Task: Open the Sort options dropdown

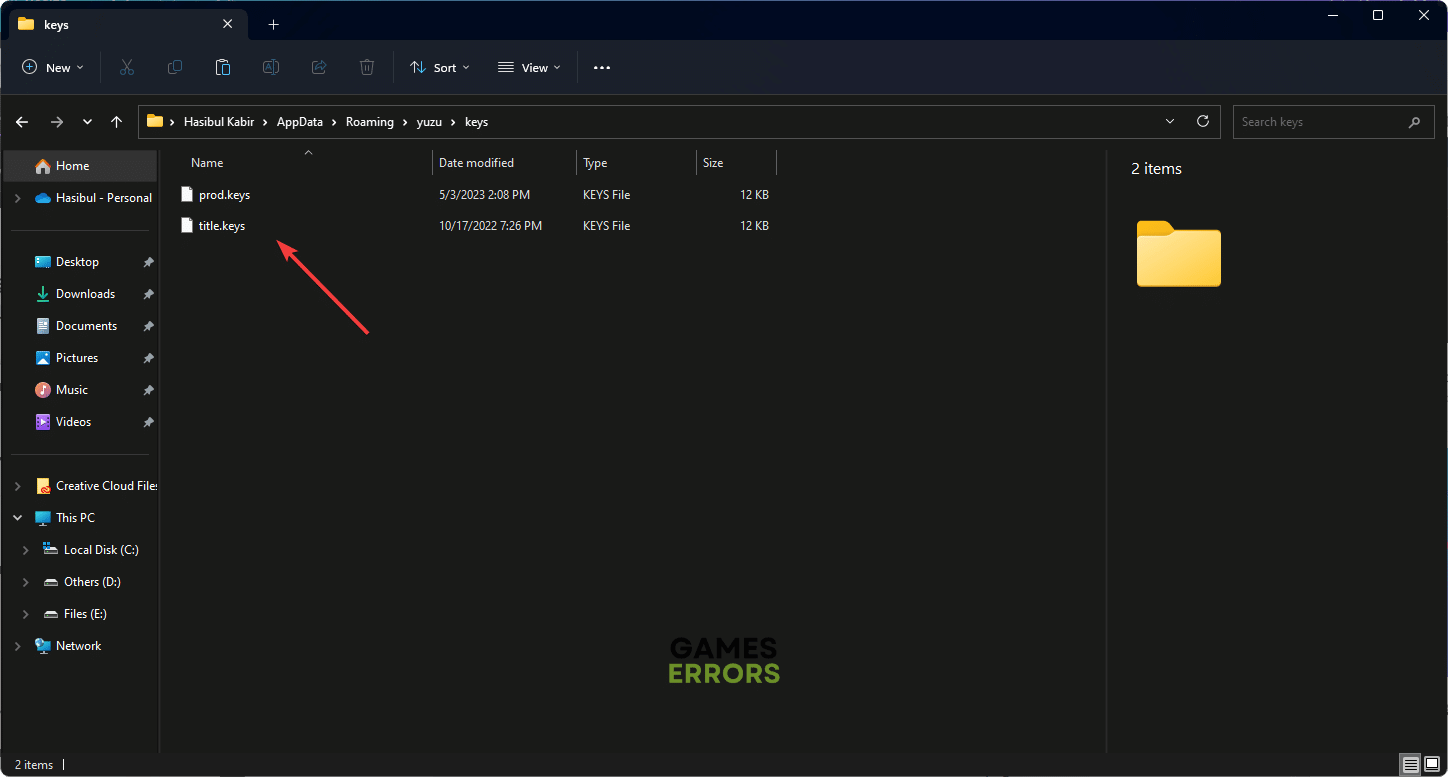Action: click(440, 67)
